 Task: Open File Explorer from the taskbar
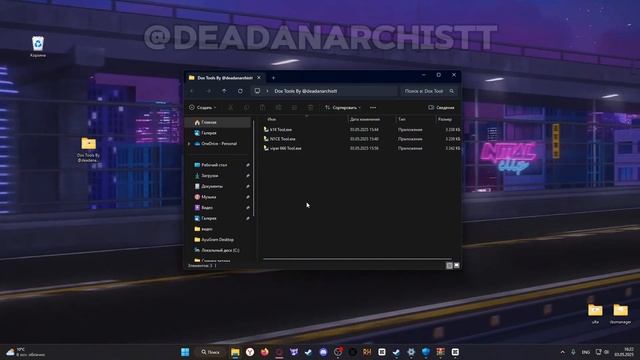point(235,352)
